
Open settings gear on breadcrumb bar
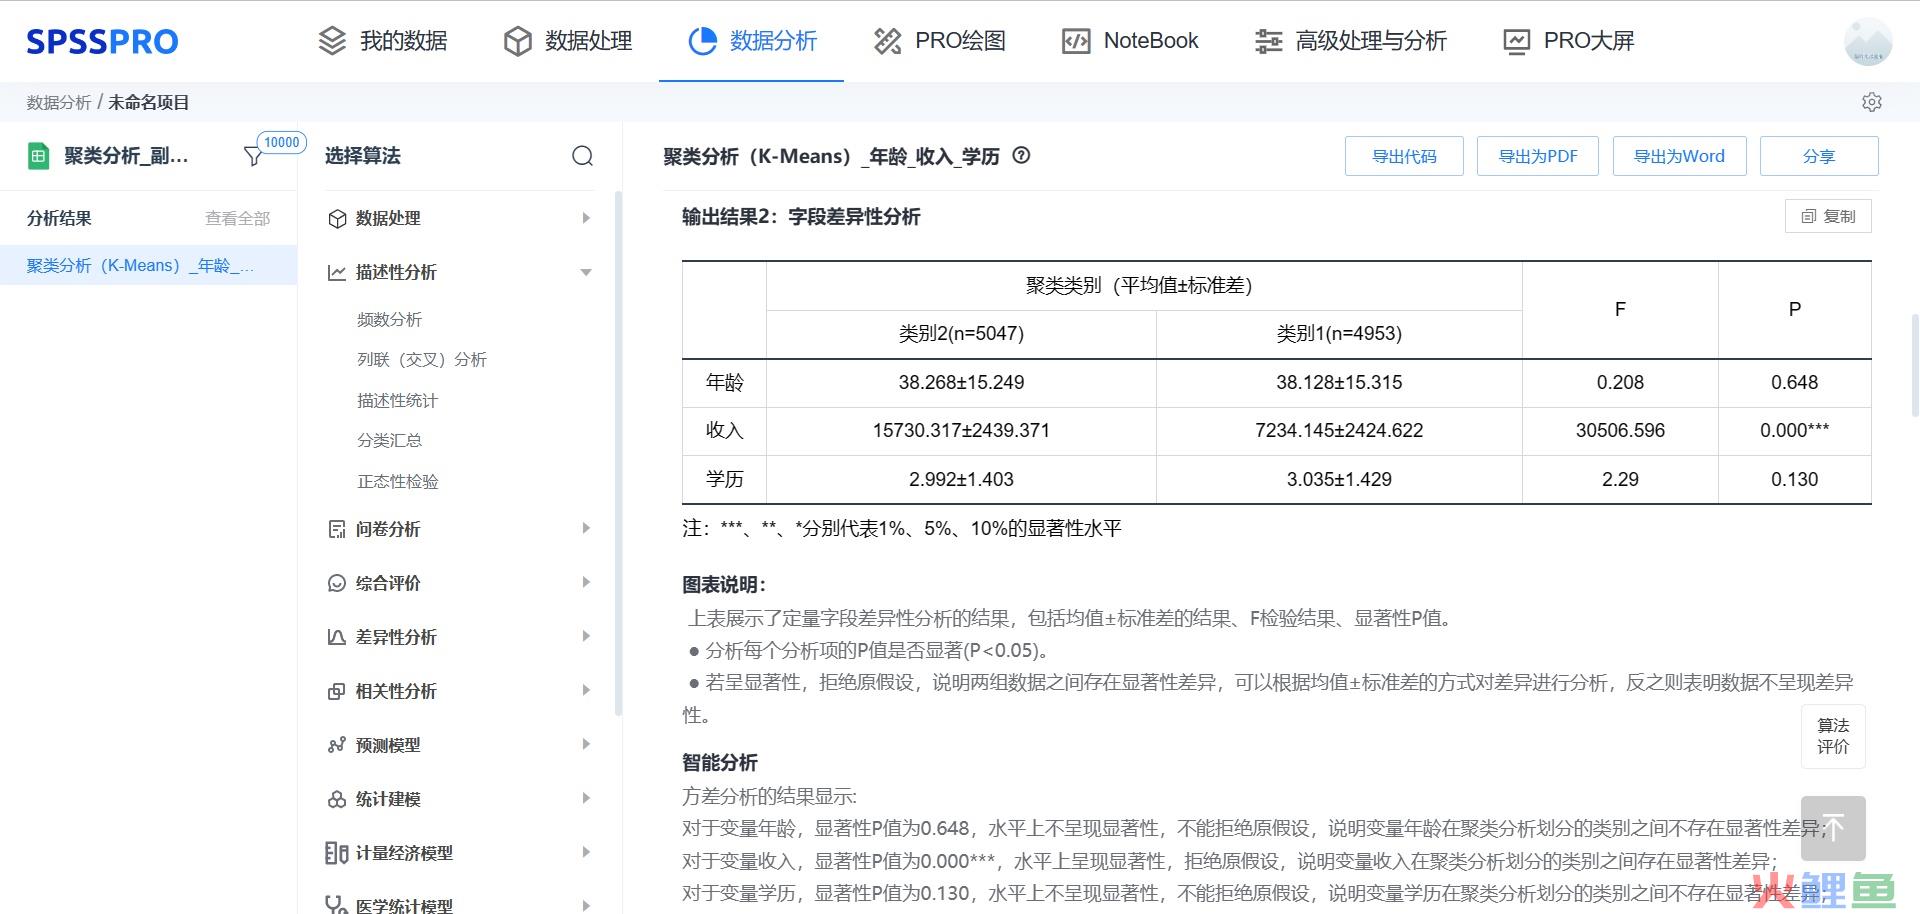(1872, 102)
